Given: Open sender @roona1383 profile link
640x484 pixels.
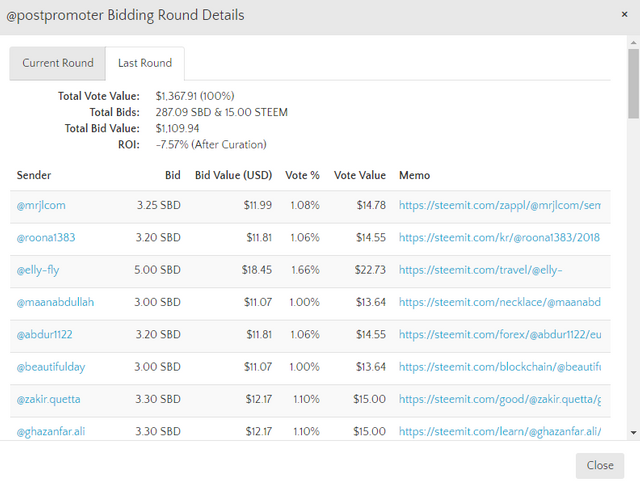Looking at the screenshot, I should [x=46, y=238].
